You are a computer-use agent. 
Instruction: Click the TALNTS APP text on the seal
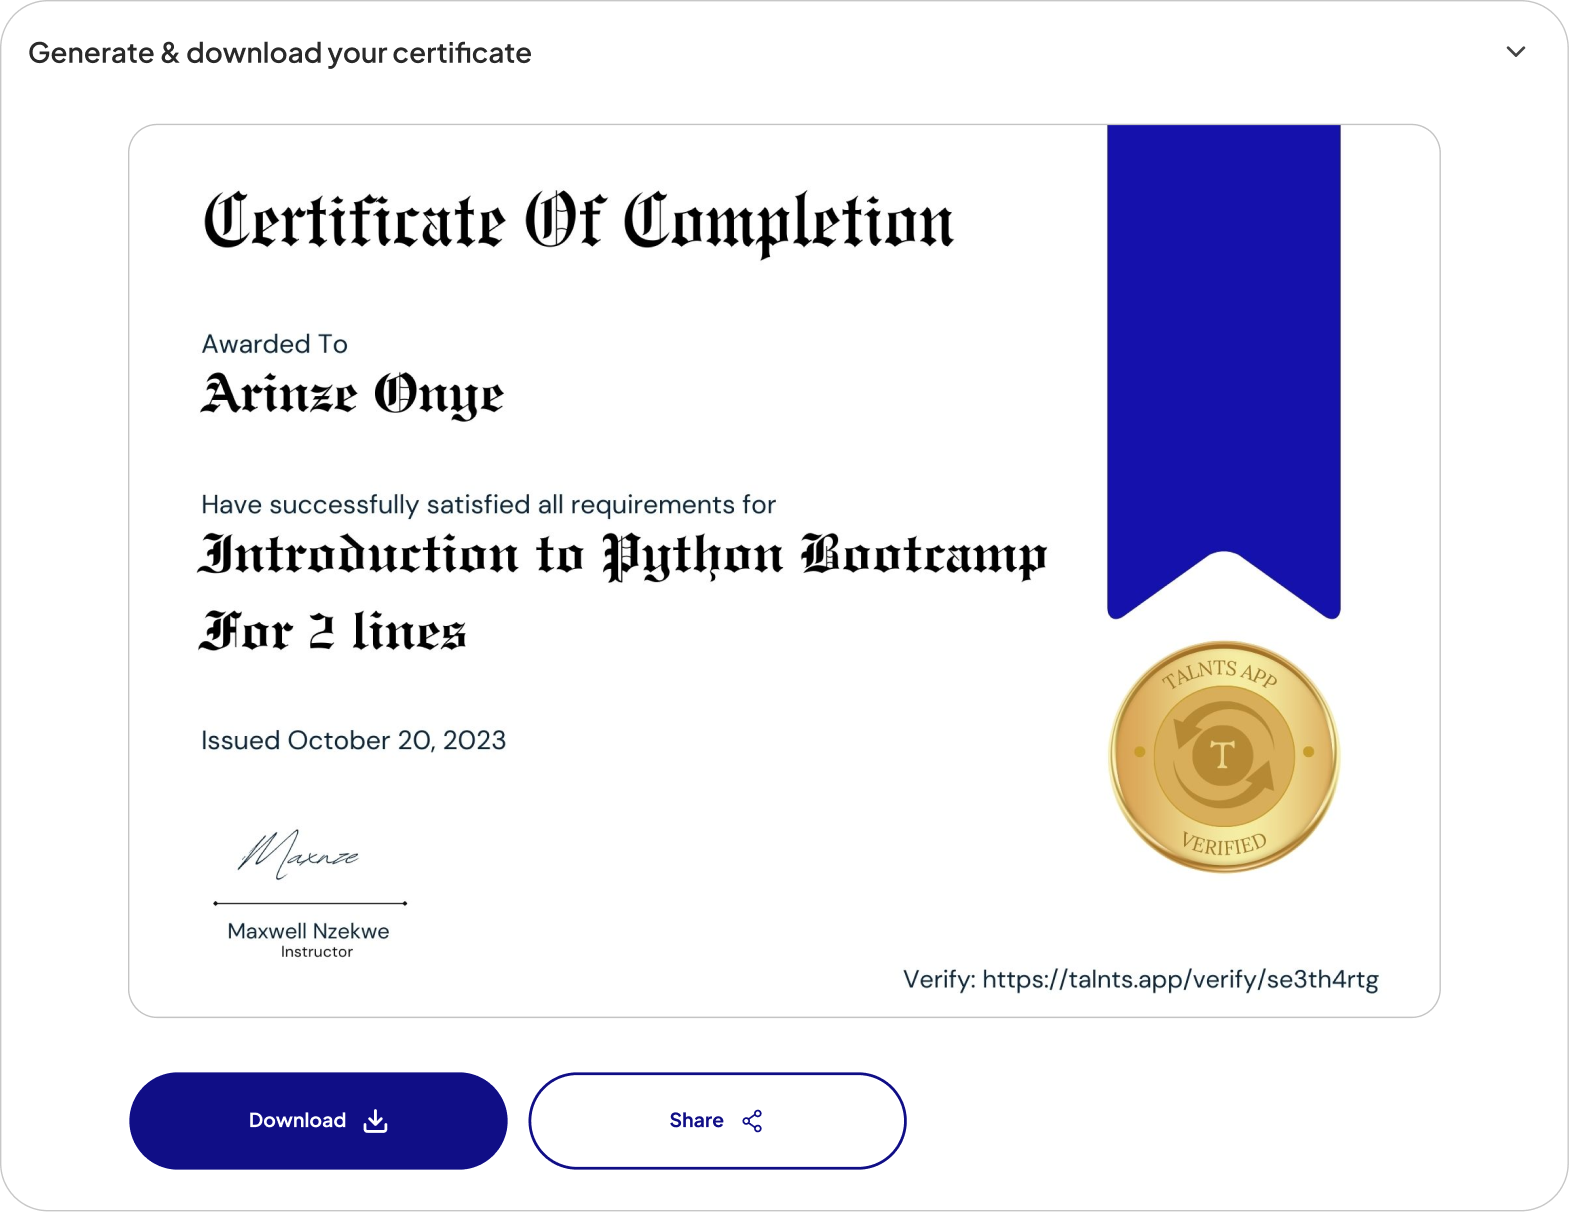1219,674
